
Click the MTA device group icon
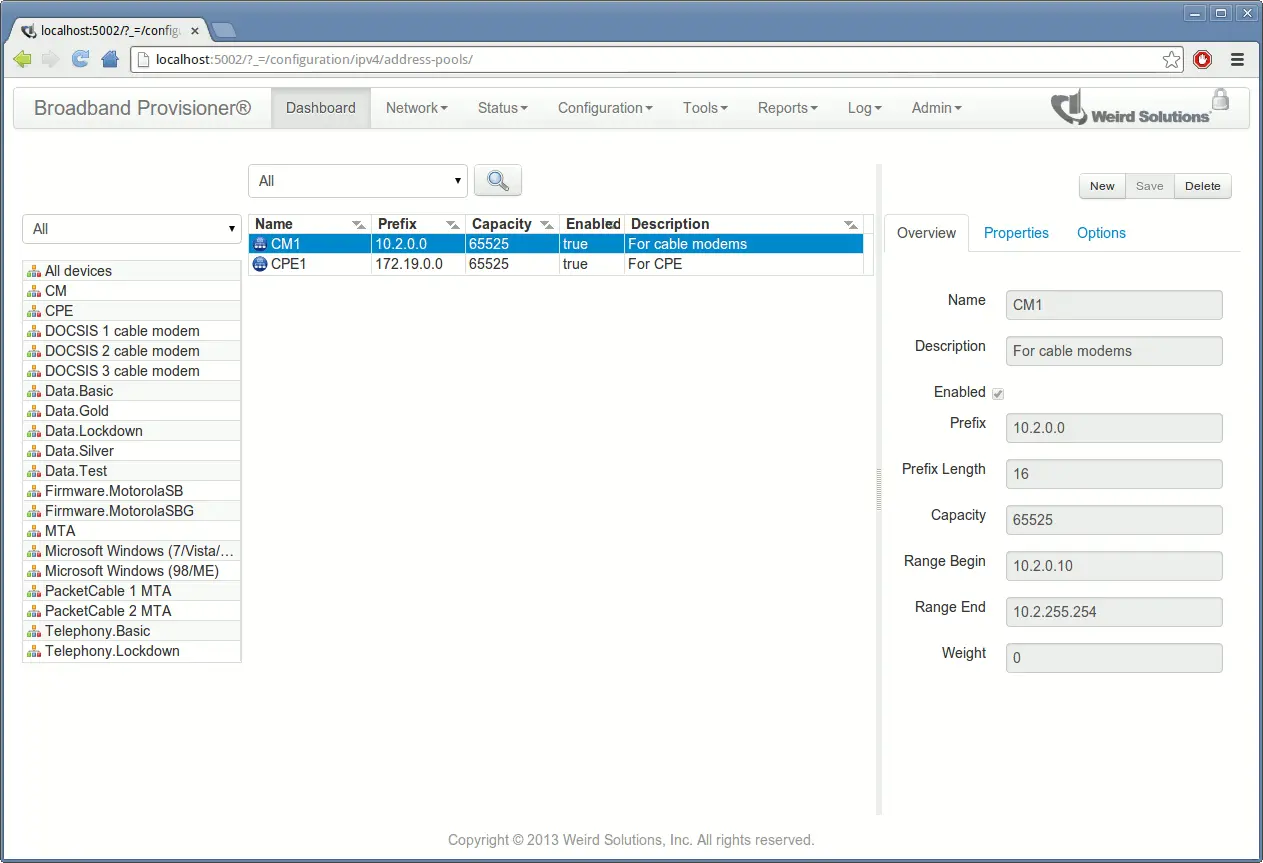point(33,530)
